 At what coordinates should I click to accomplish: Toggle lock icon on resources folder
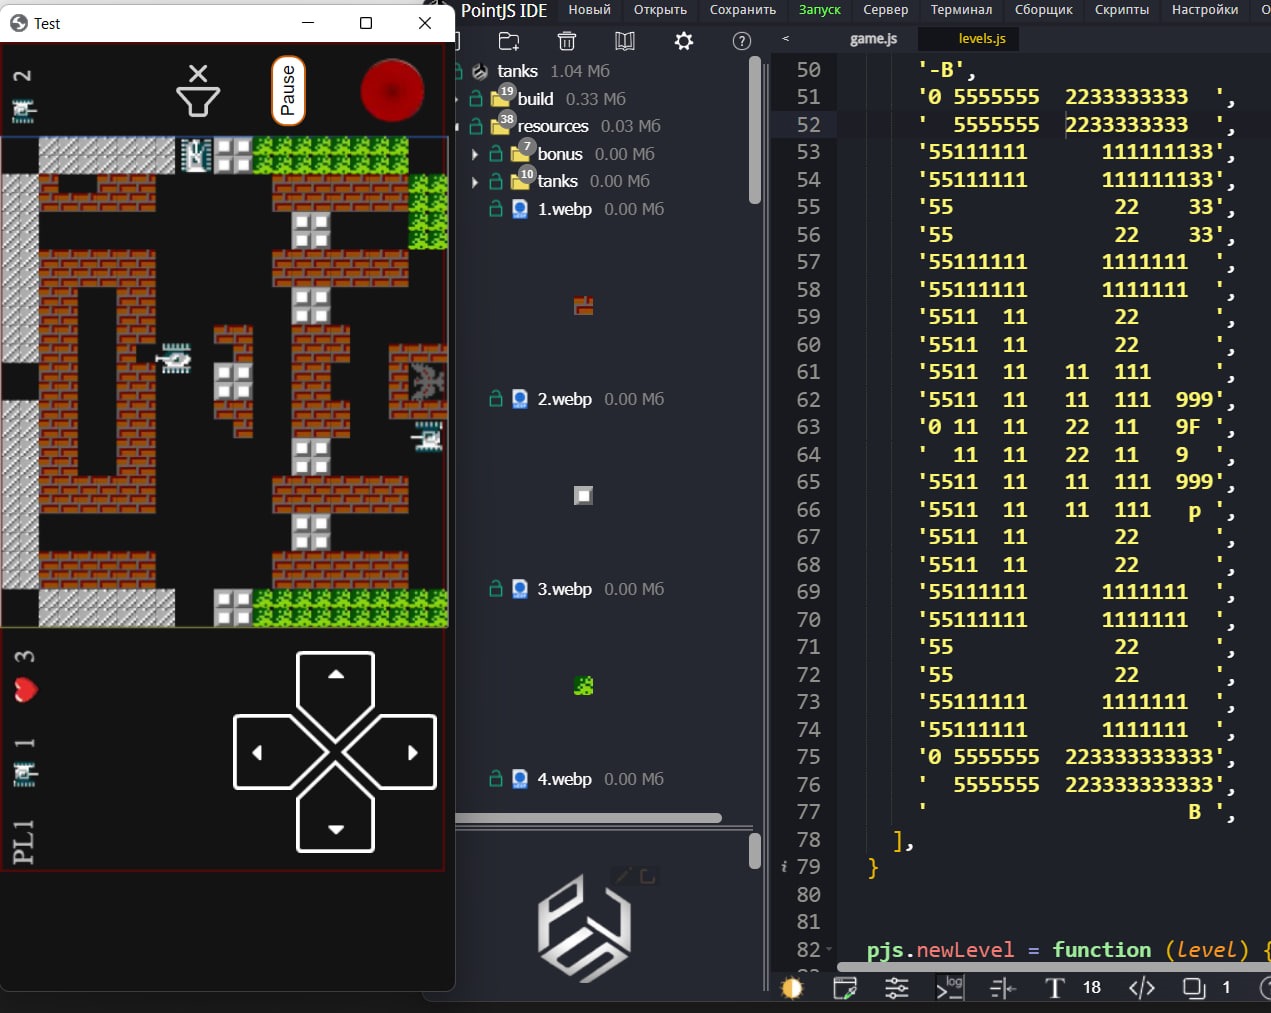click(x=476, y=126)
